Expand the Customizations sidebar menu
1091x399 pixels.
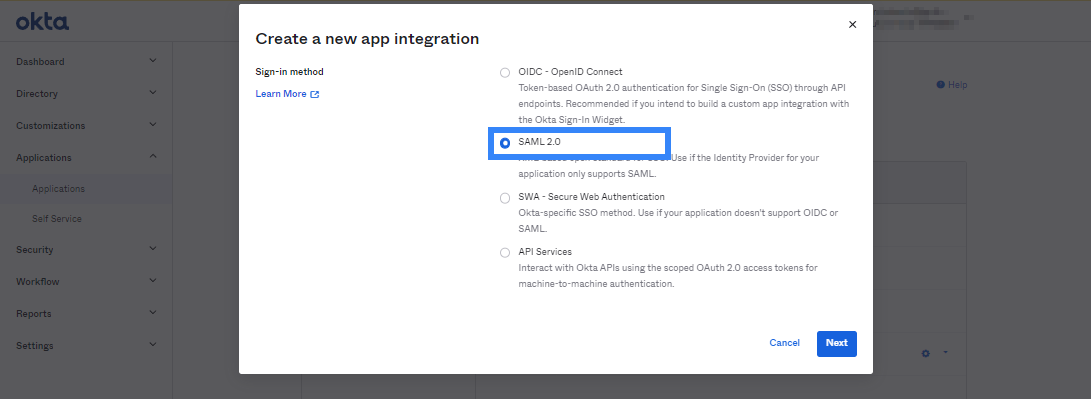pyautogui.click(x=153, y=125)
